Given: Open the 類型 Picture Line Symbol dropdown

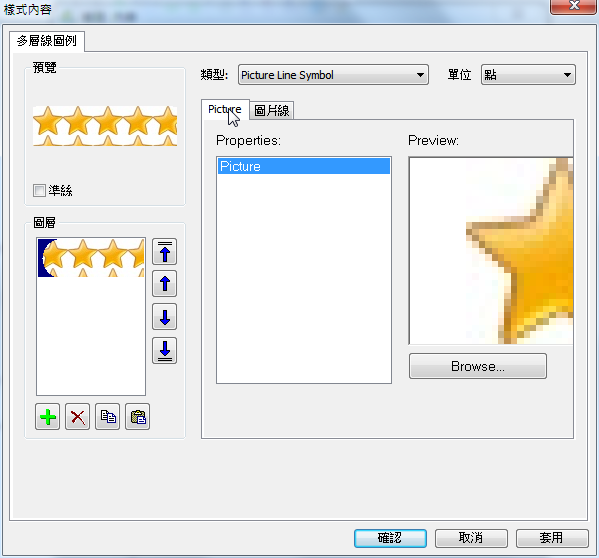Looking at the screenshot, I should tap(333, 75).
